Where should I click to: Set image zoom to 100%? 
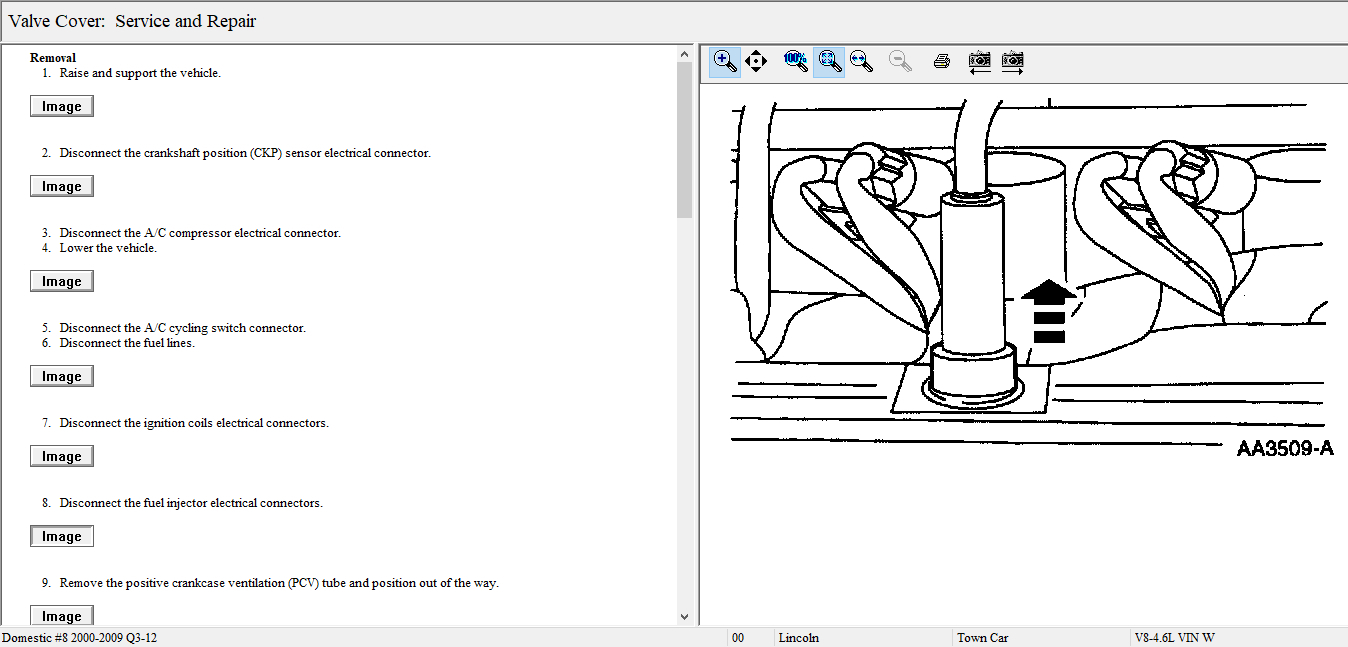[x=795, y=61]
